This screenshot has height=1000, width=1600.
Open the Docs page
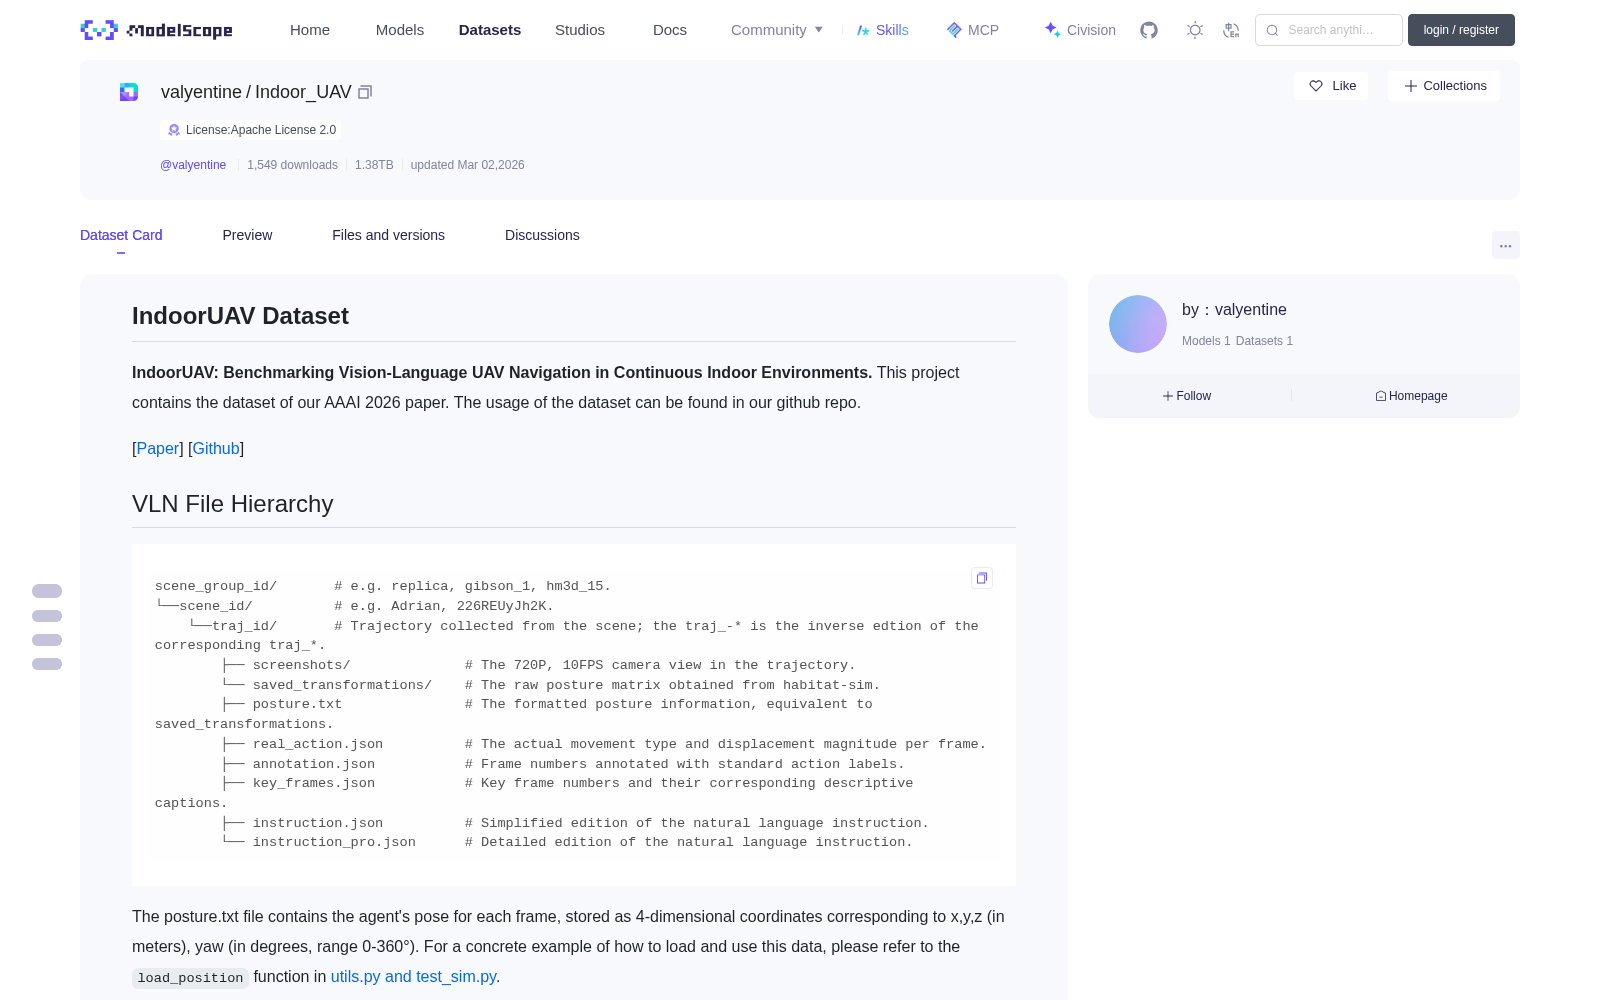pos(670,30)
